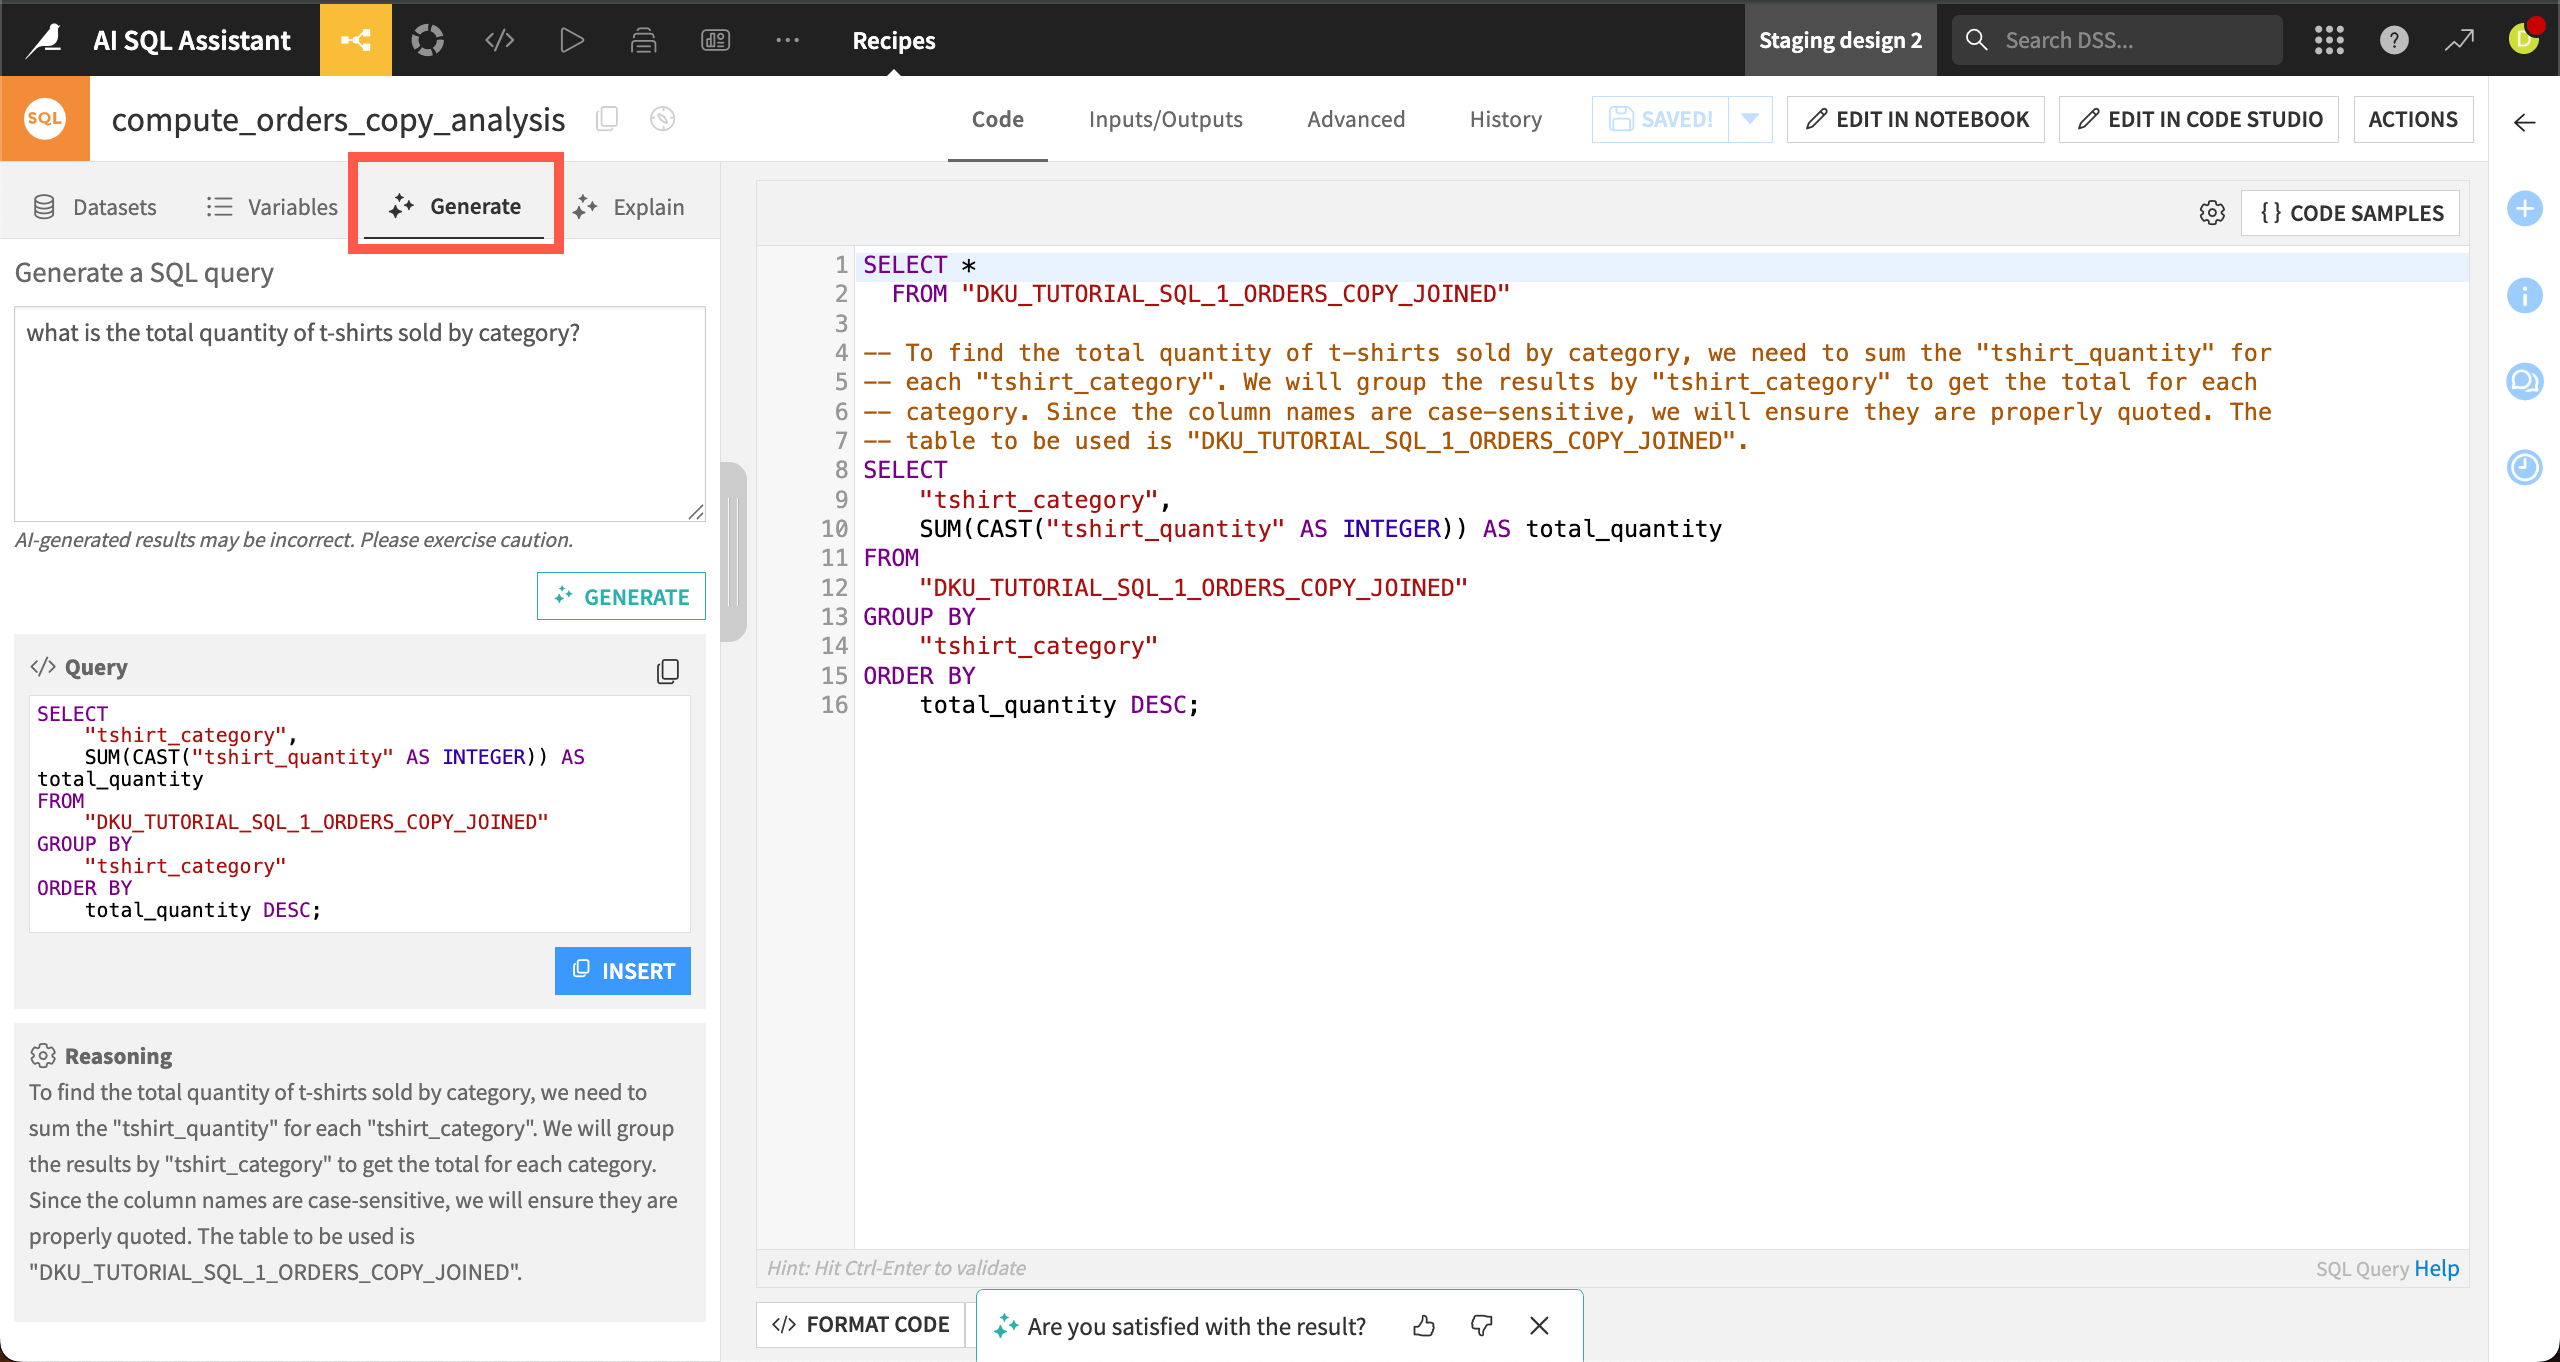This screenshot has width=2560, height=1362.
Task: Collapse the right panel with the arrow
Action: (2525, 123)
